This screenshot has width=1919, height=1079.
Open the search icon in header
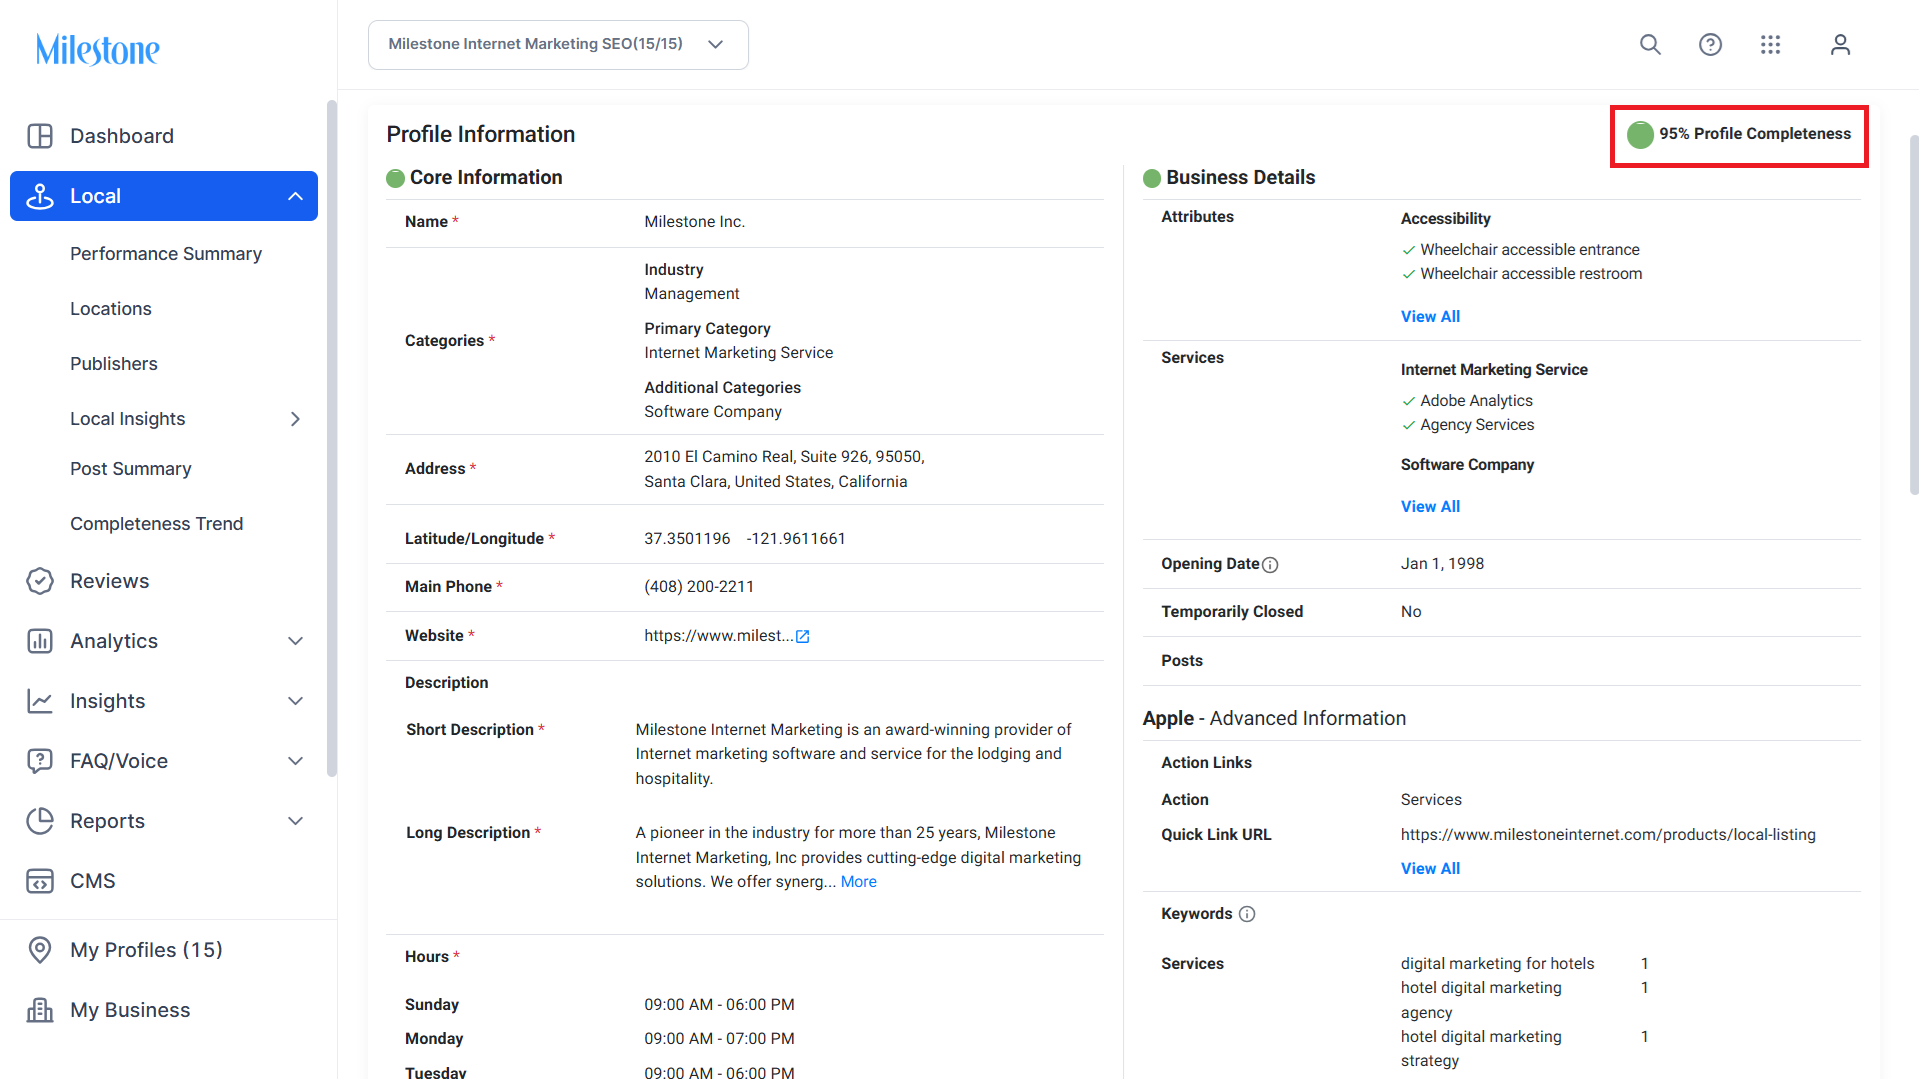click(x=1650, y=45)
